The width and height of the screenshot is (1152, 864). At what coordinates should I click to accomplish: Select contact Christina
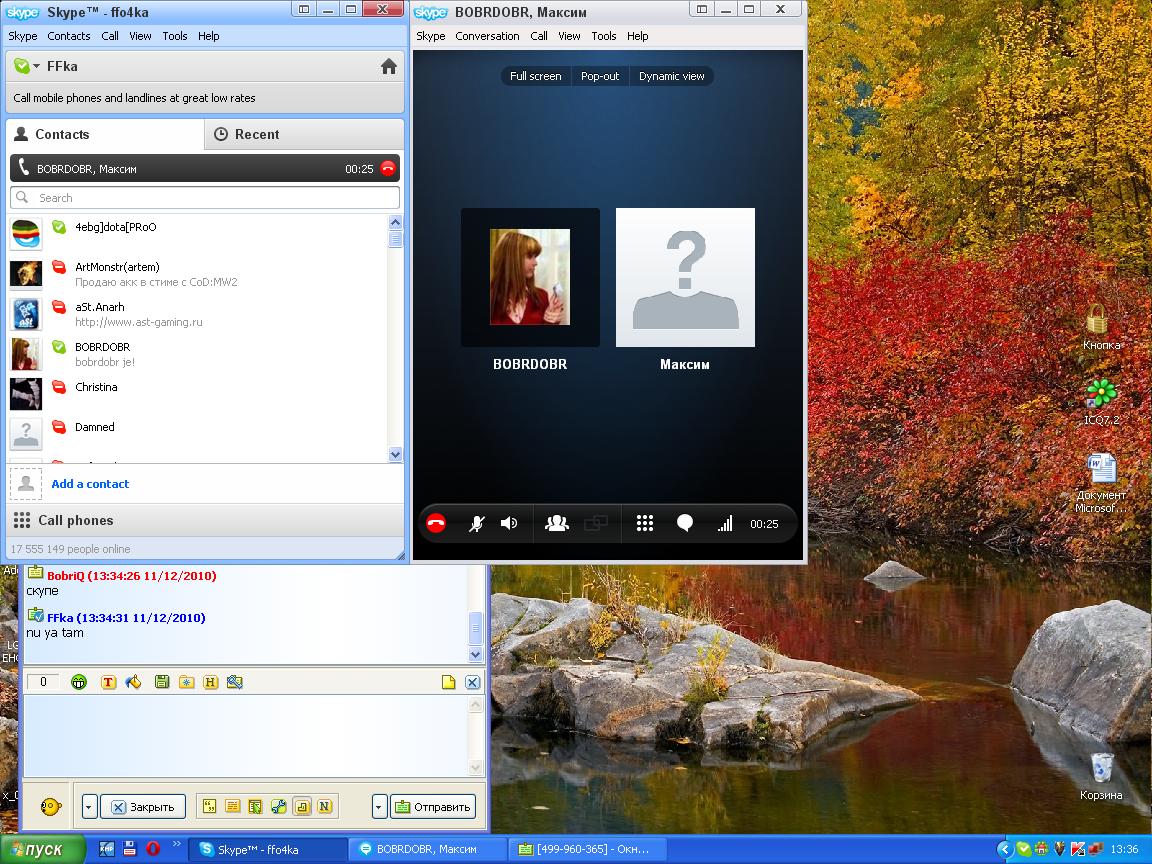pyautogui.click(x=197, y=394)
